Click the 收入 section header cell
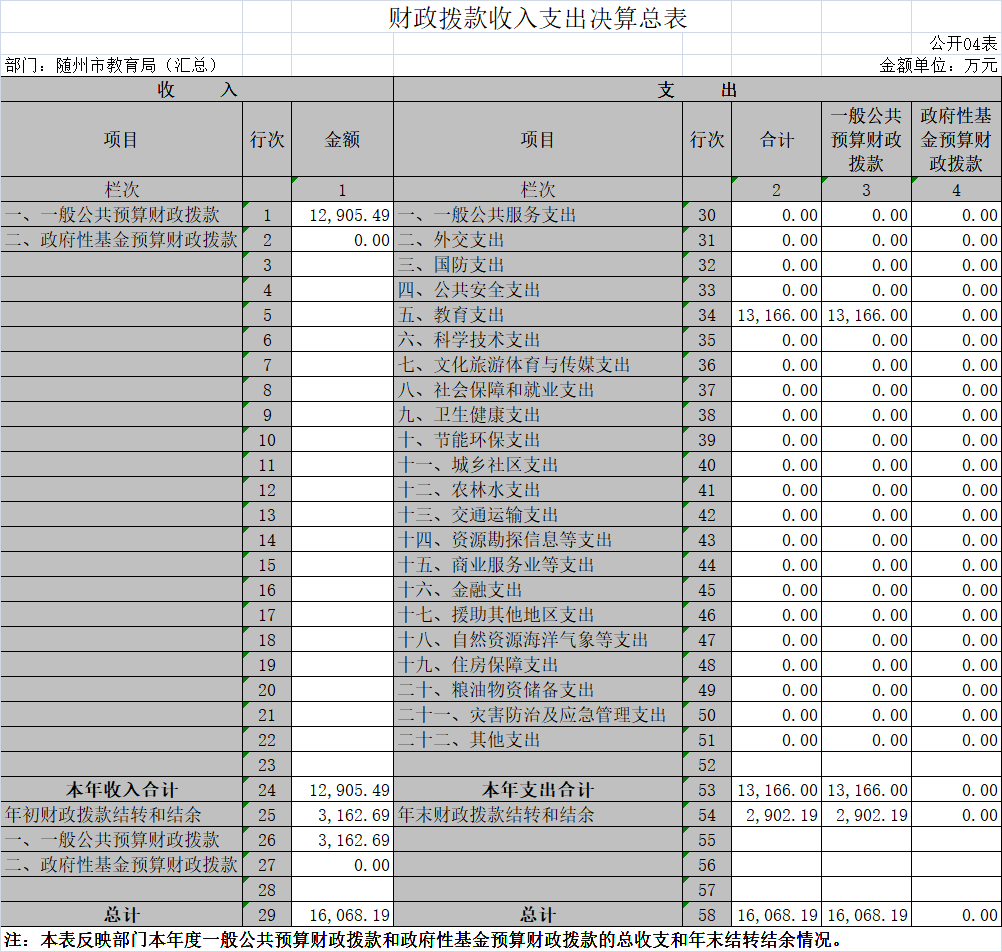Screen dimensions: 1002x952 point(197,90)
